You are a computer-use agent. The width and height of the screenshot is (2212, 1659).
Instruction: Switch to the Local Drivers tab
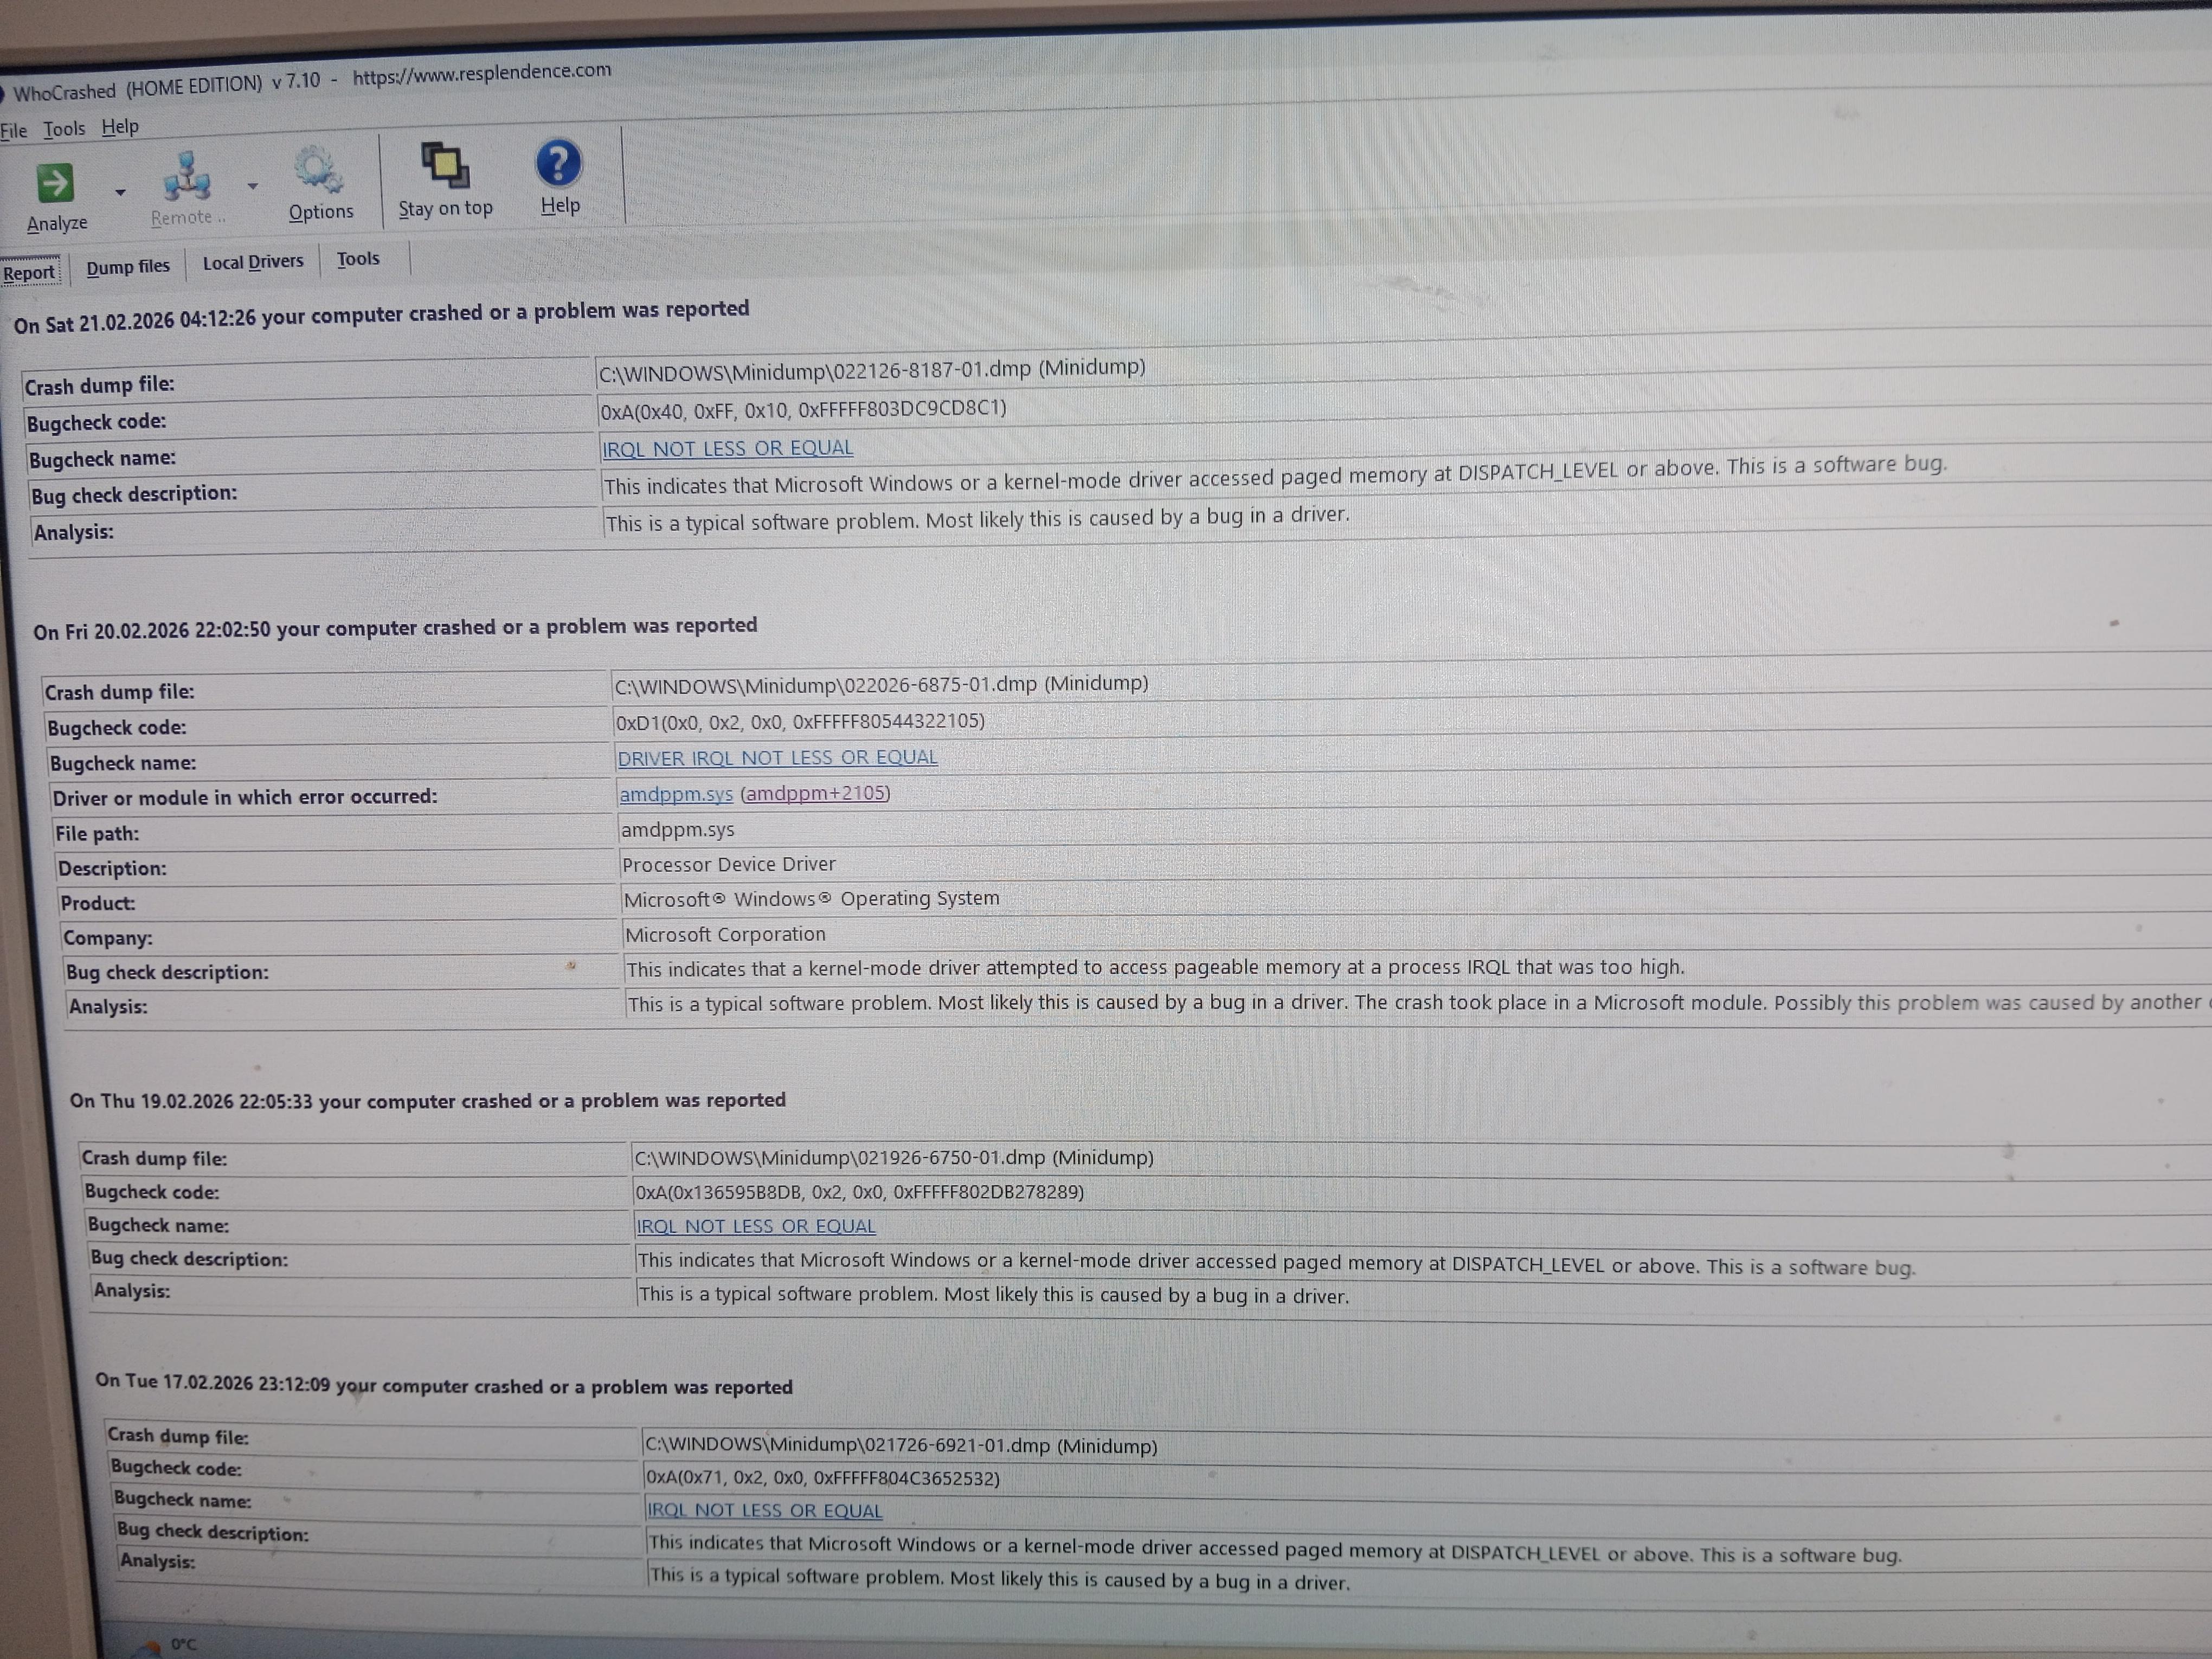(x=253, y=262)
